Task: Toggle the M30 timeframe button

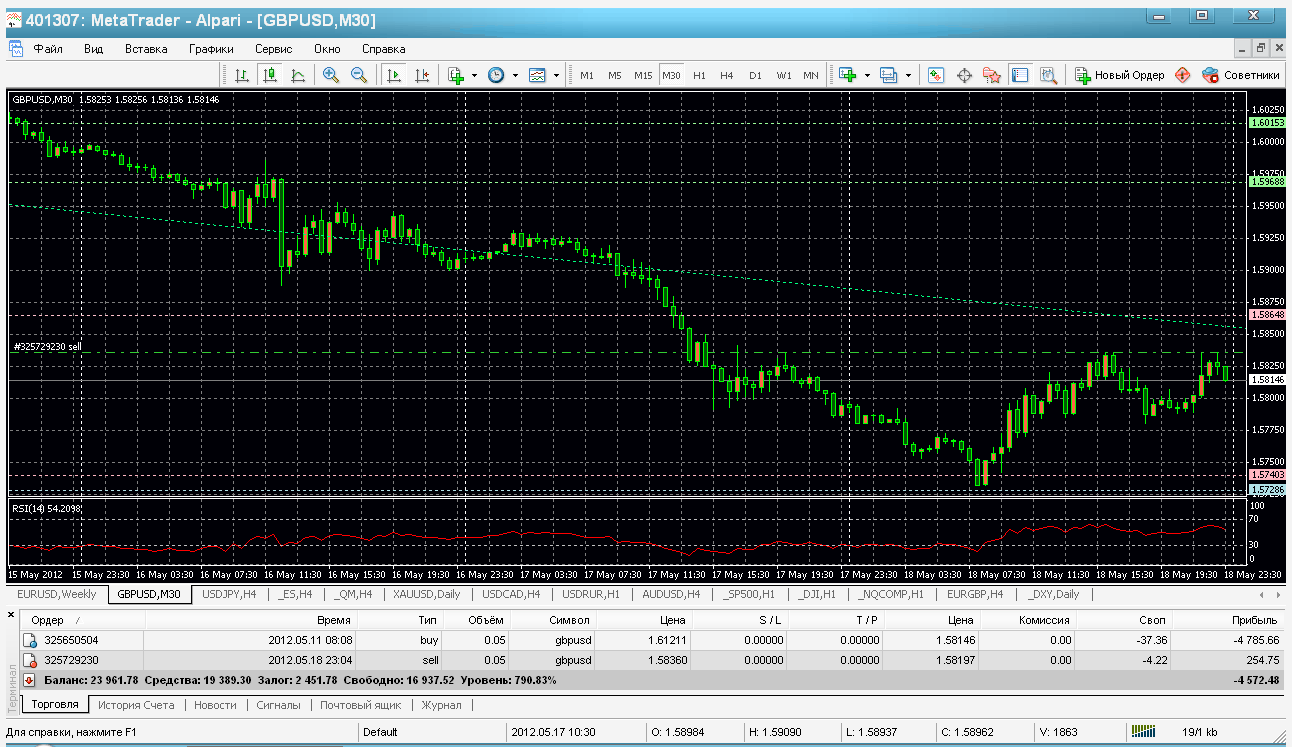Action: (x=671, y=75)
